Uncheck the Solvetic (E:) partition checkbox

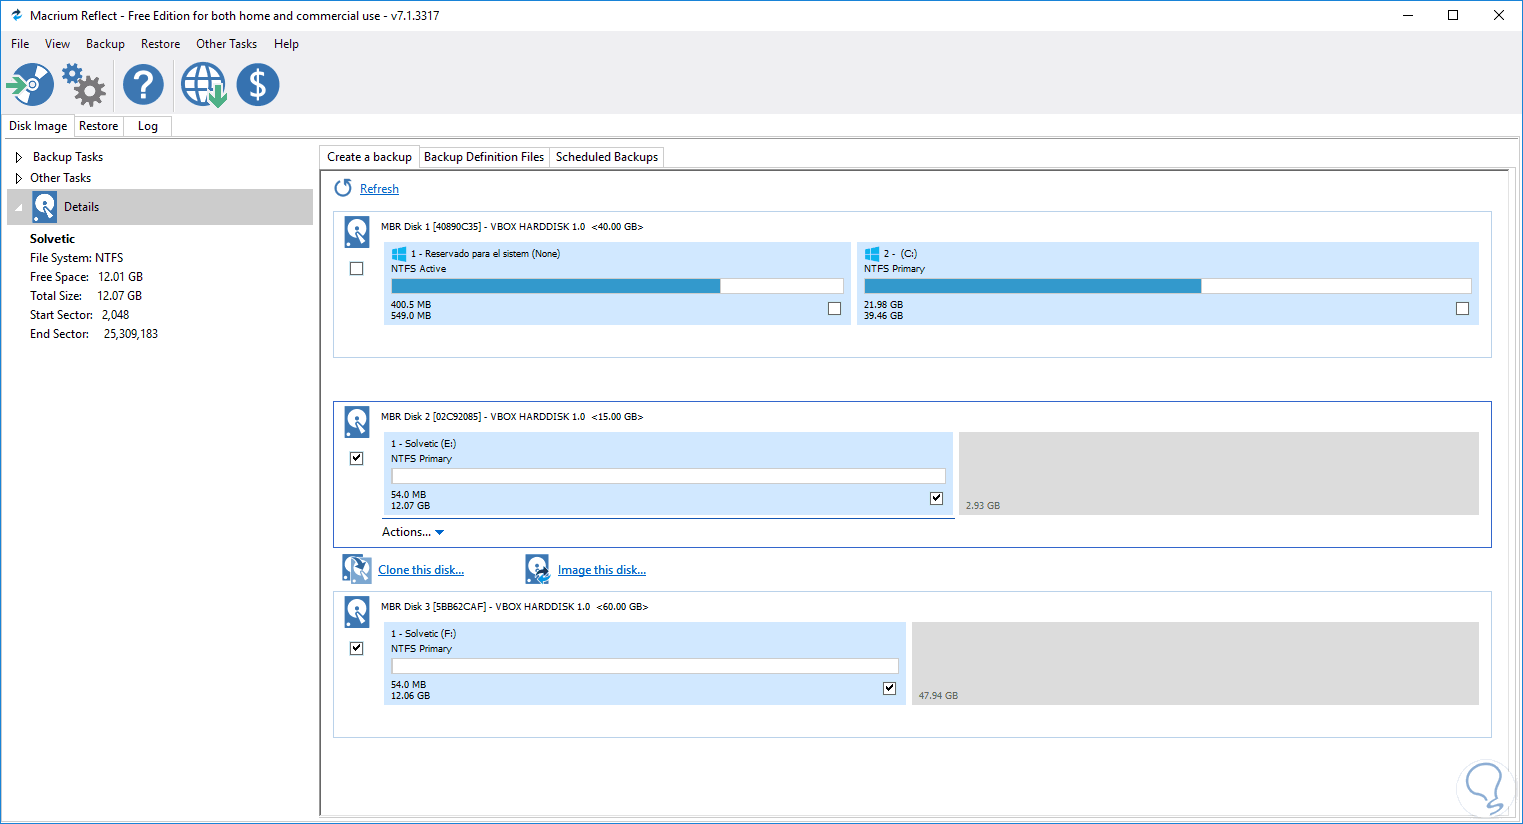[x=936, y=498]
